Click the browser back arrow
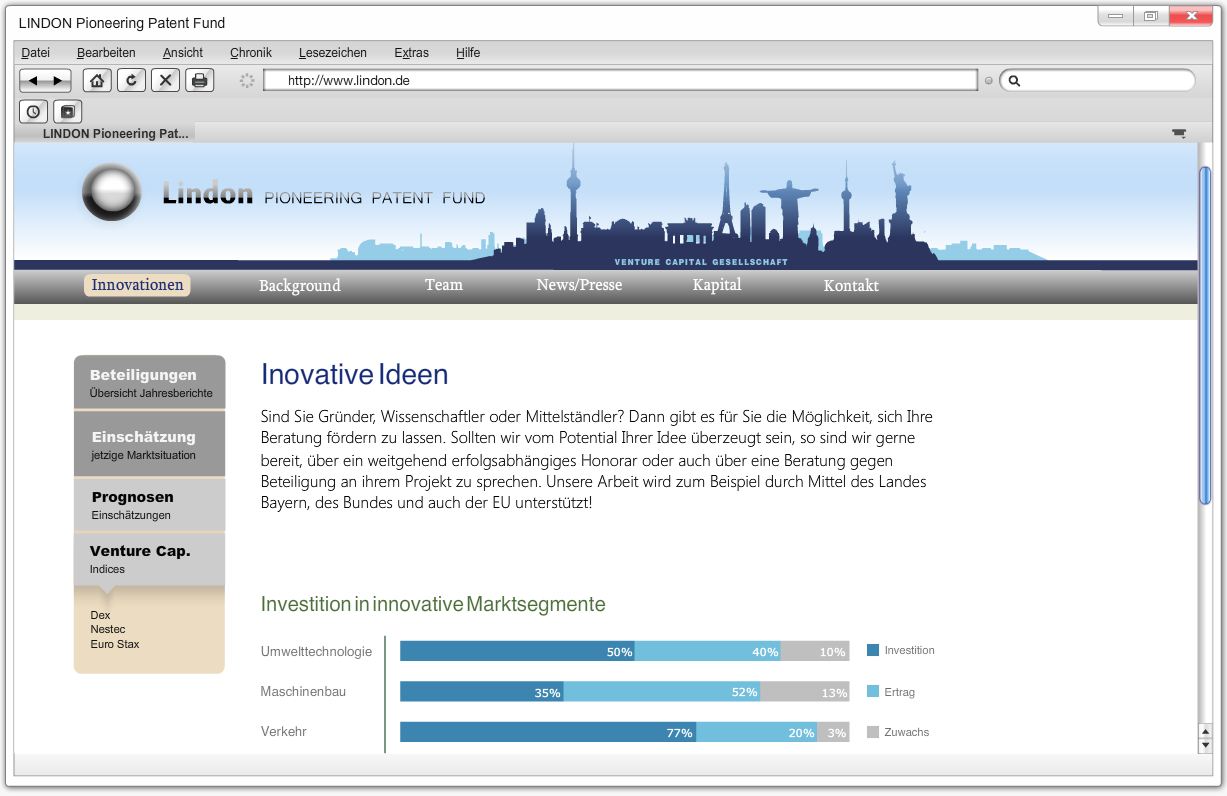Screen dimensions: 1227x796 (33, 81)
